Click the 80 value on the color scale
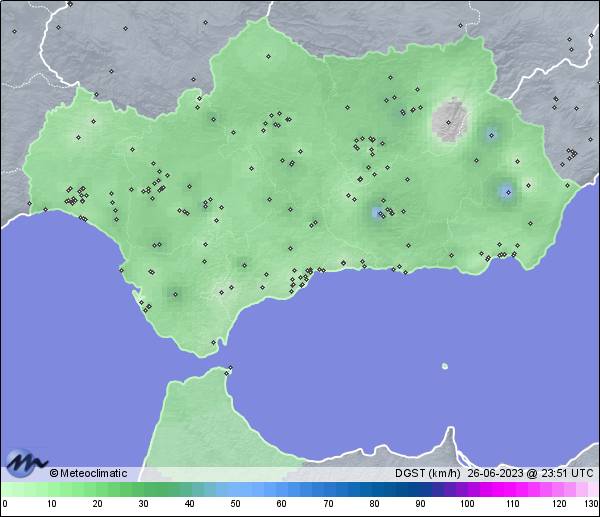Screen dimensions: 600x517 click(374, 504)
